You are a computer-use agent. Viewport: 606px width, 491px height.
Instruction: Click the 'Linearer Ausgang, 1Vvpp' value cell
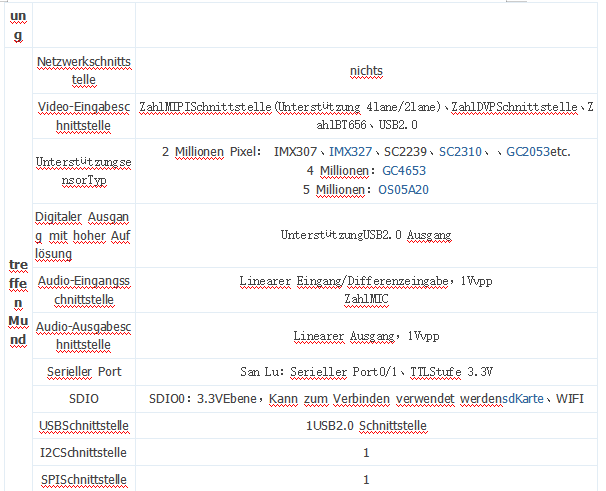click(366, 336)
